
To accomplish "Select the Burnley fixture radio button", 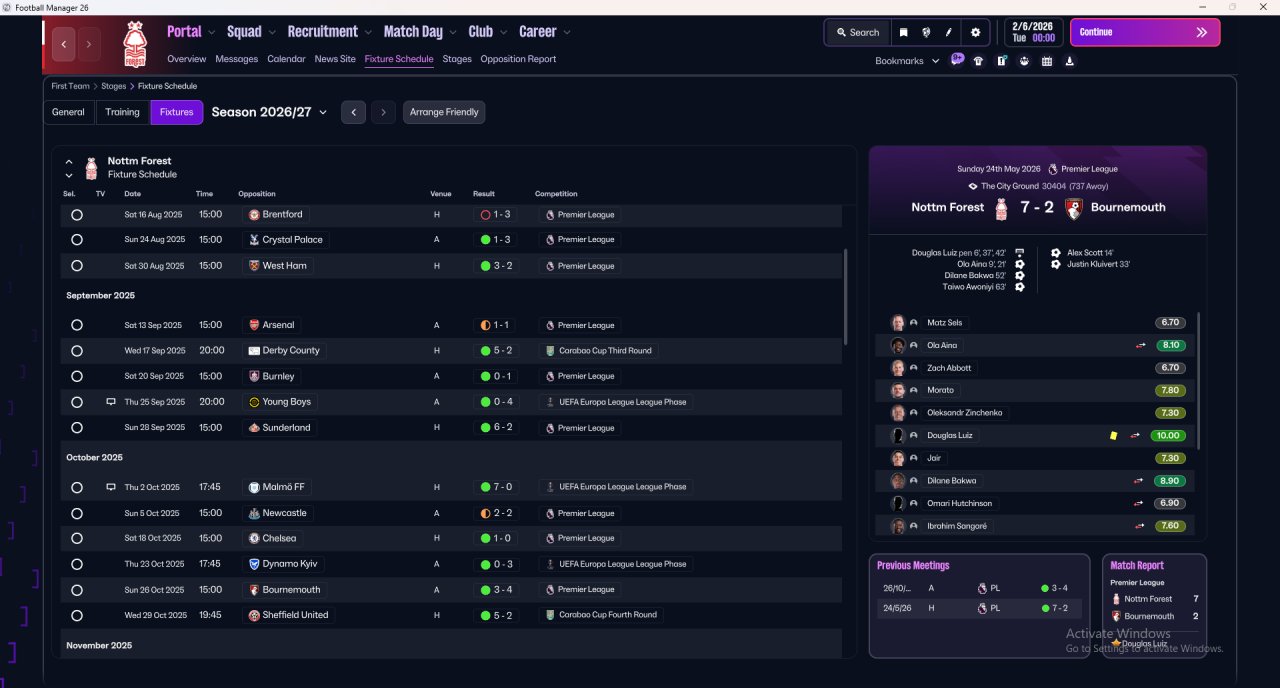I will (x=77, y=377).
